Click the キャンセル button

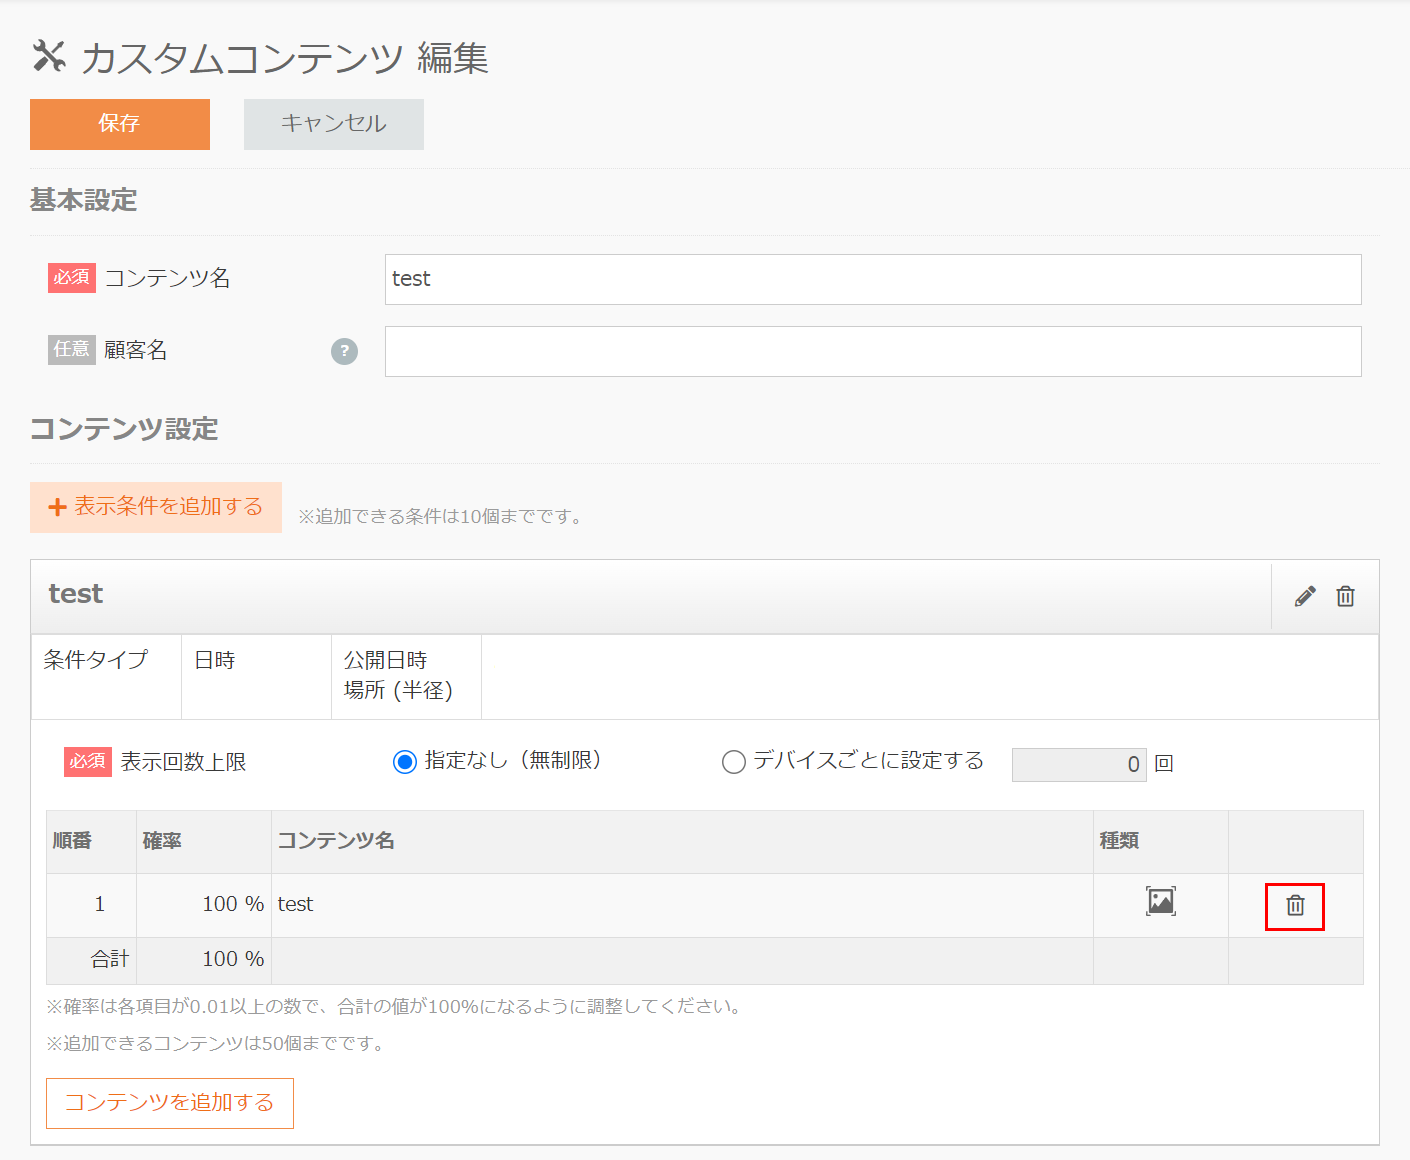pyautogui.click(x=334, y=124)
